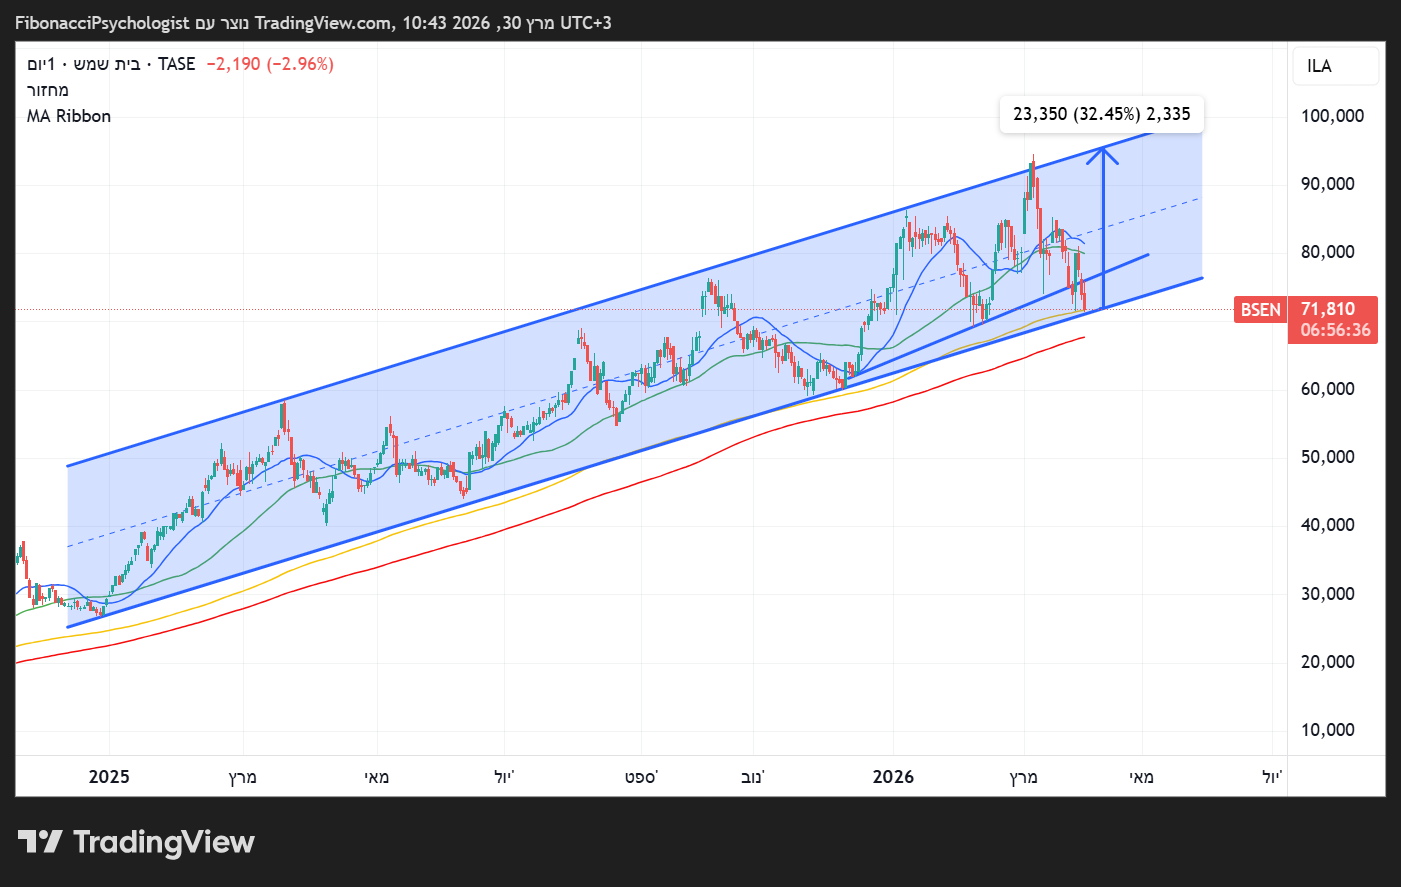Click the 50,000 price axis label
Image resolution: width=1401 pixels, height=887 pixels.
tap(1328, 457)
